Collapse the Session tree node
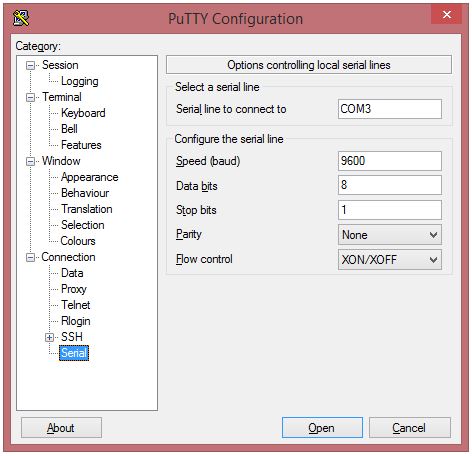472x456 pixels. point(30,65)
